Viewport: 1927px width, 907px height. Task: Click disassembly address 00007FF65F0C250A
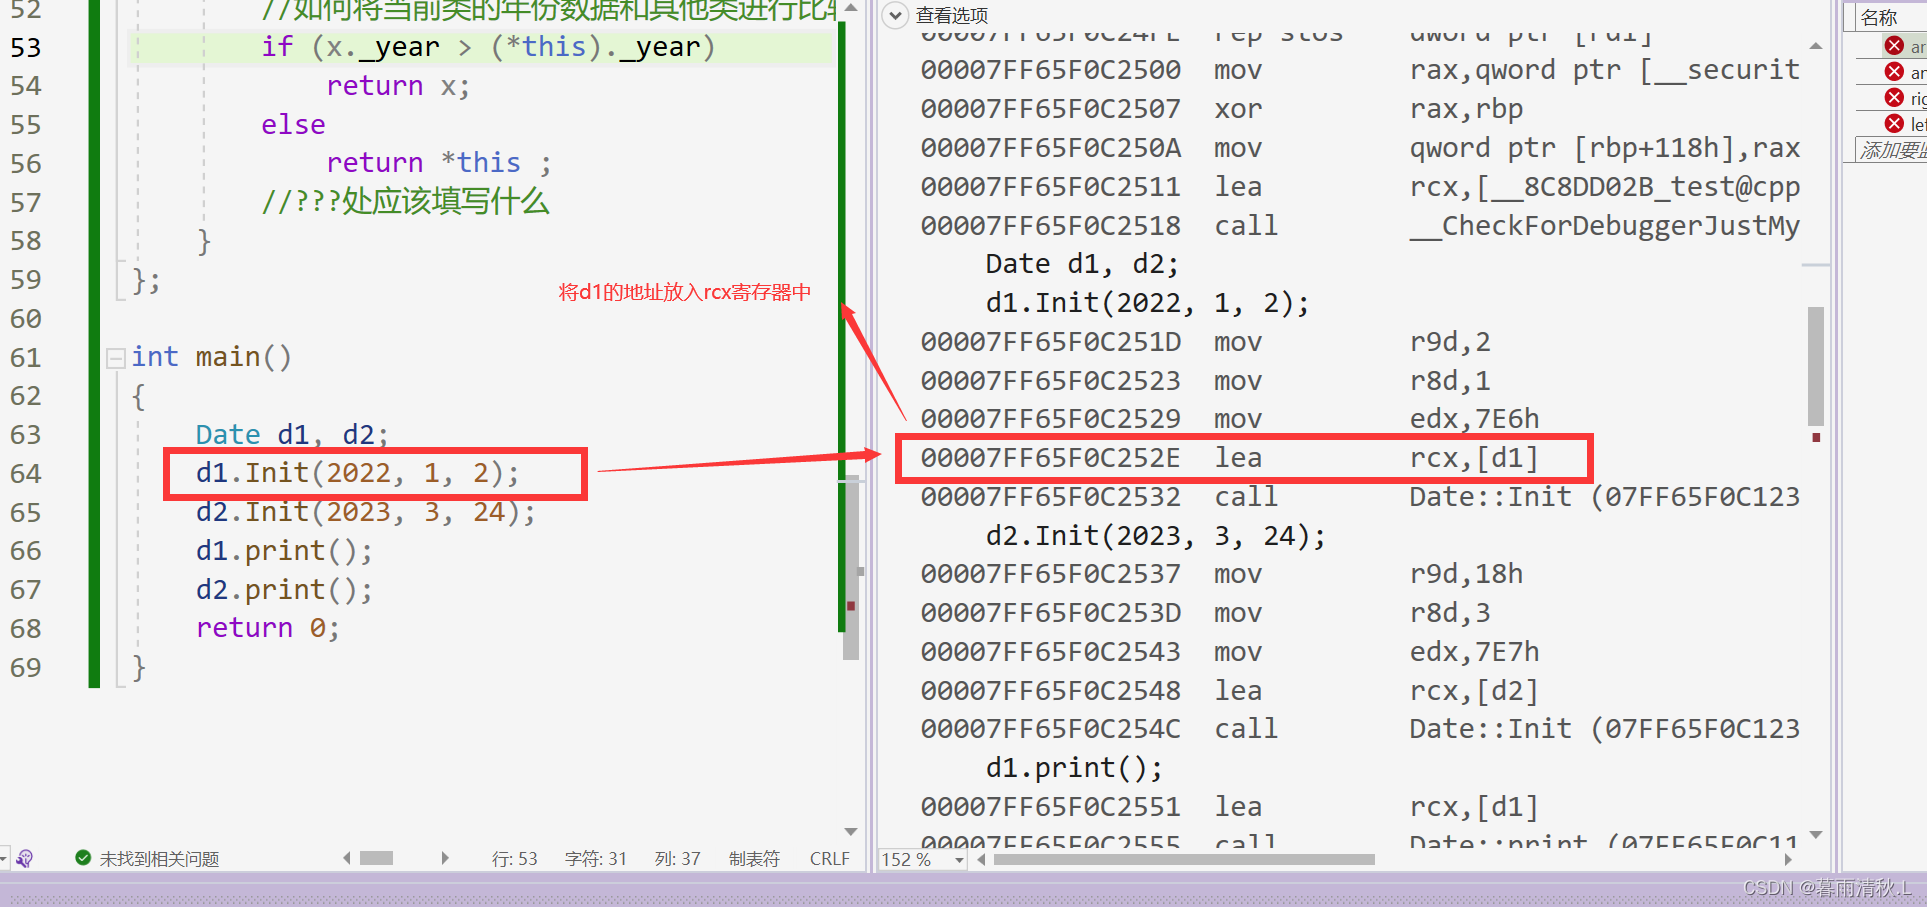point(1050,148)
